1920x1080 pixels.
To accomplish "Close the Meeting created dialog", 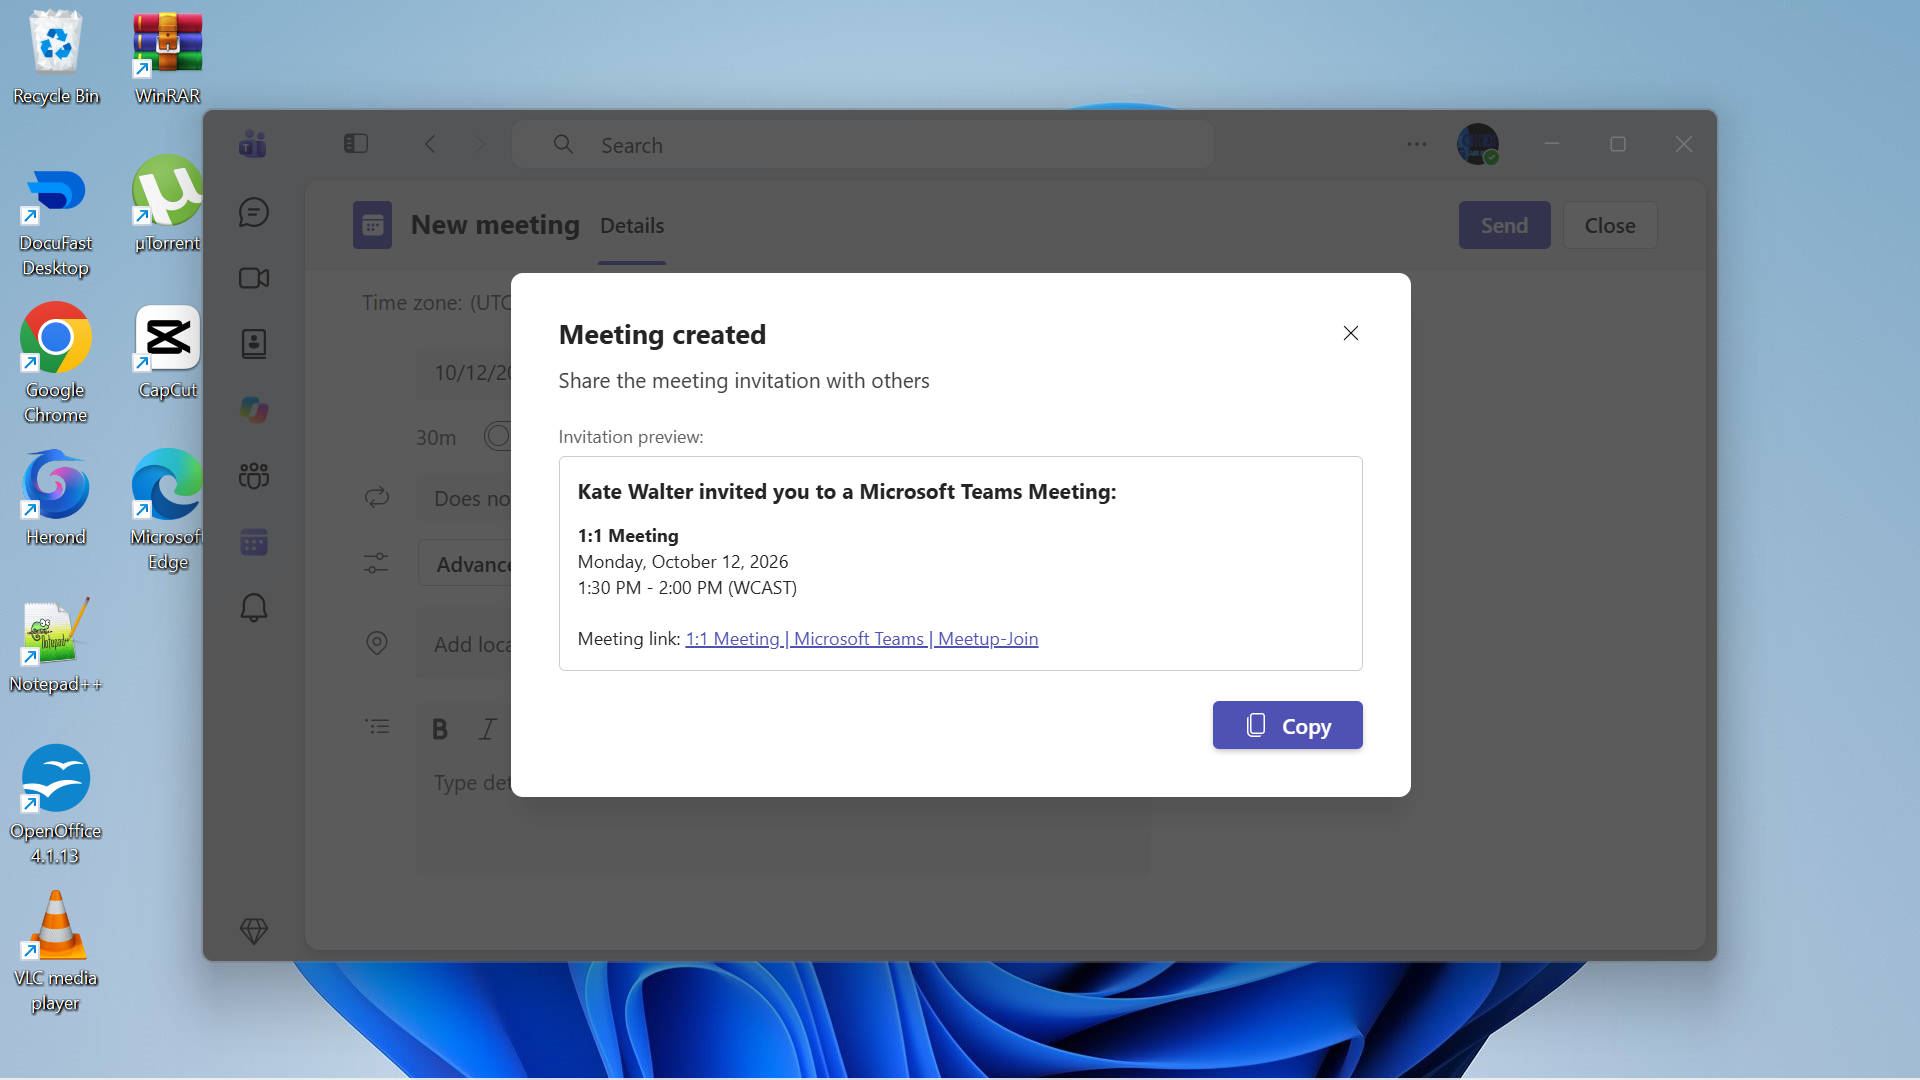I will tap(1351, 333).
